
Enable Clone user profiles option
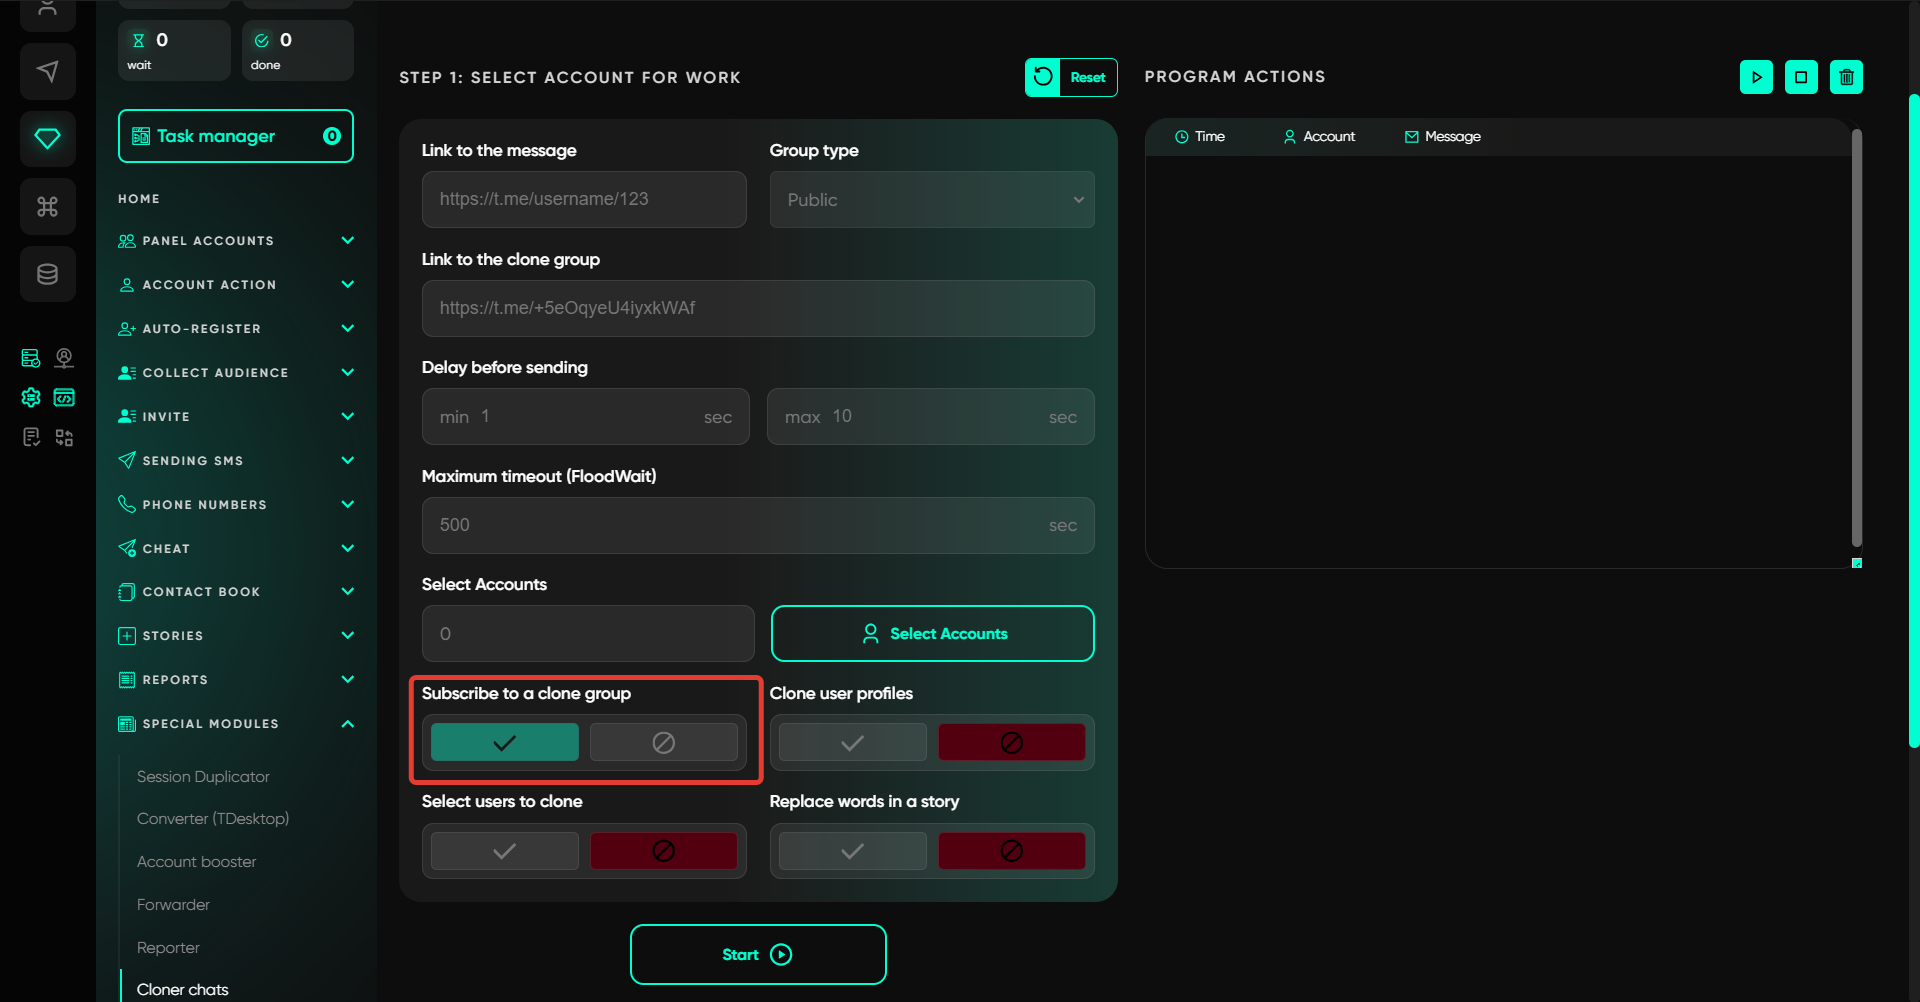click(852, 743)
